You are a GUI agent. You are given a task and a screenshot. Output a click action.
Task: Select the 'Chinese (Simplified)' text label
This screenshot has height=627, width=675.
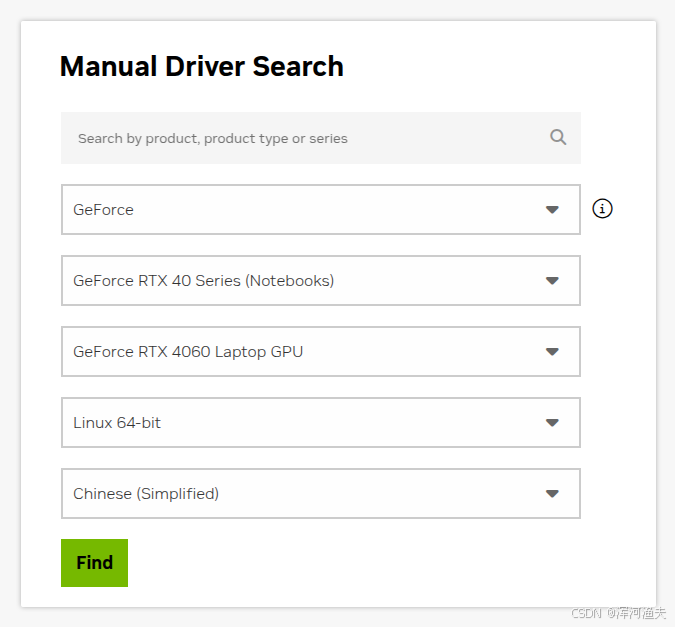(146, 494)
